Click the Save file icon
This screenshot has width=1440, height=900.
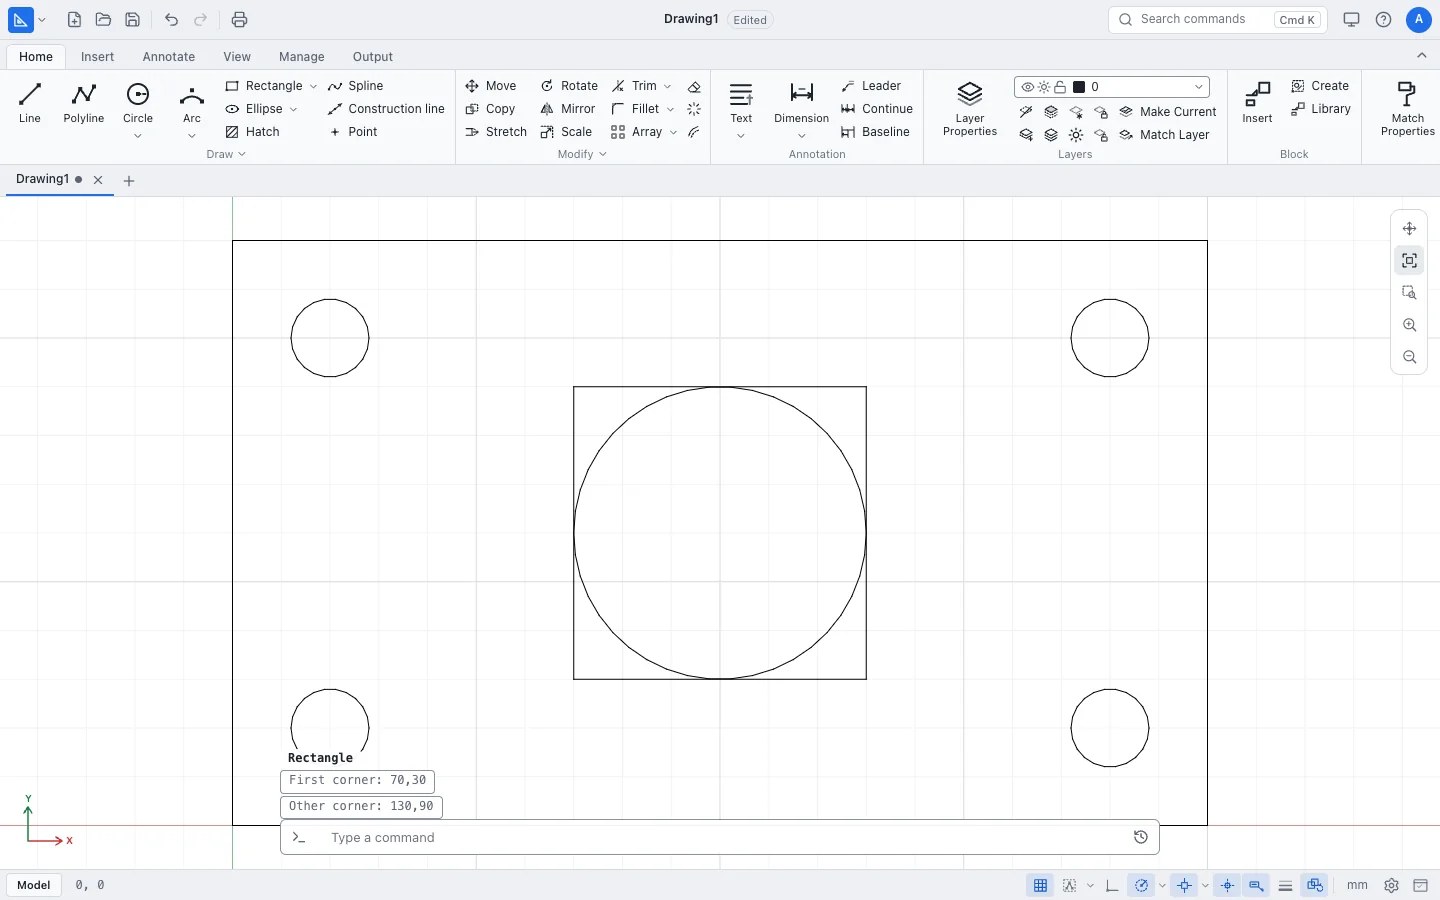coord(132,20)
